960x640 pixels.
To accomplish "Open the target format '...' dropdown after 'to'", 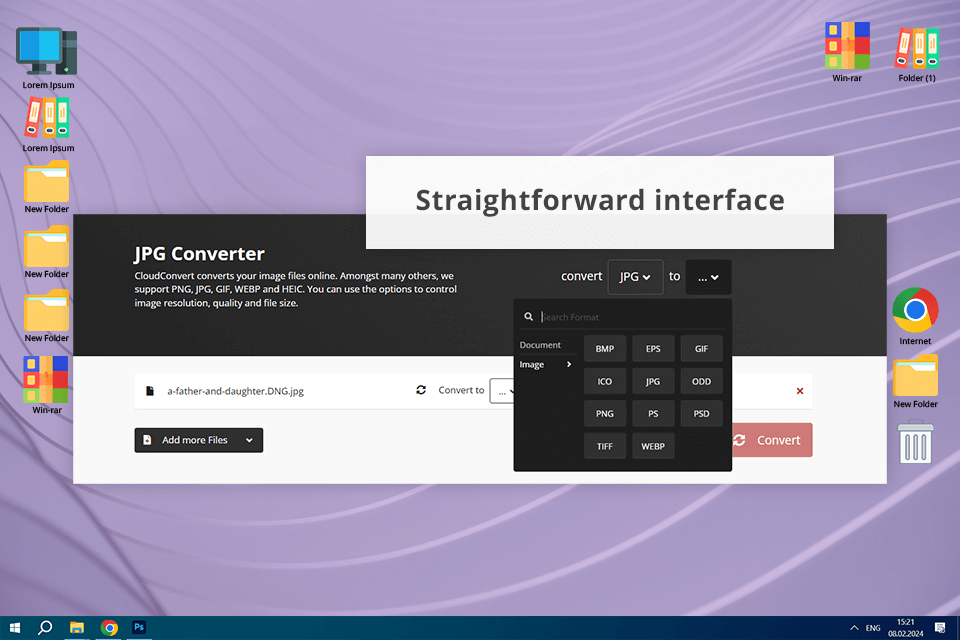I will point(708,277).
